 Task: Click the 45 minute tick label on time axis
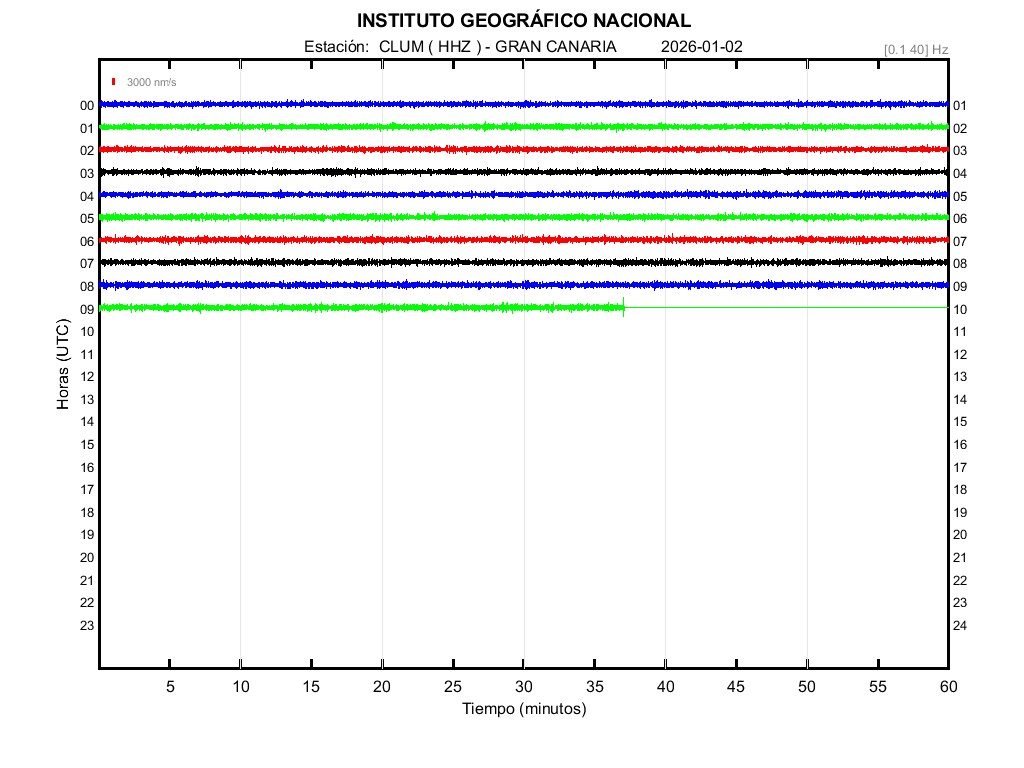[x=736, y=686]
